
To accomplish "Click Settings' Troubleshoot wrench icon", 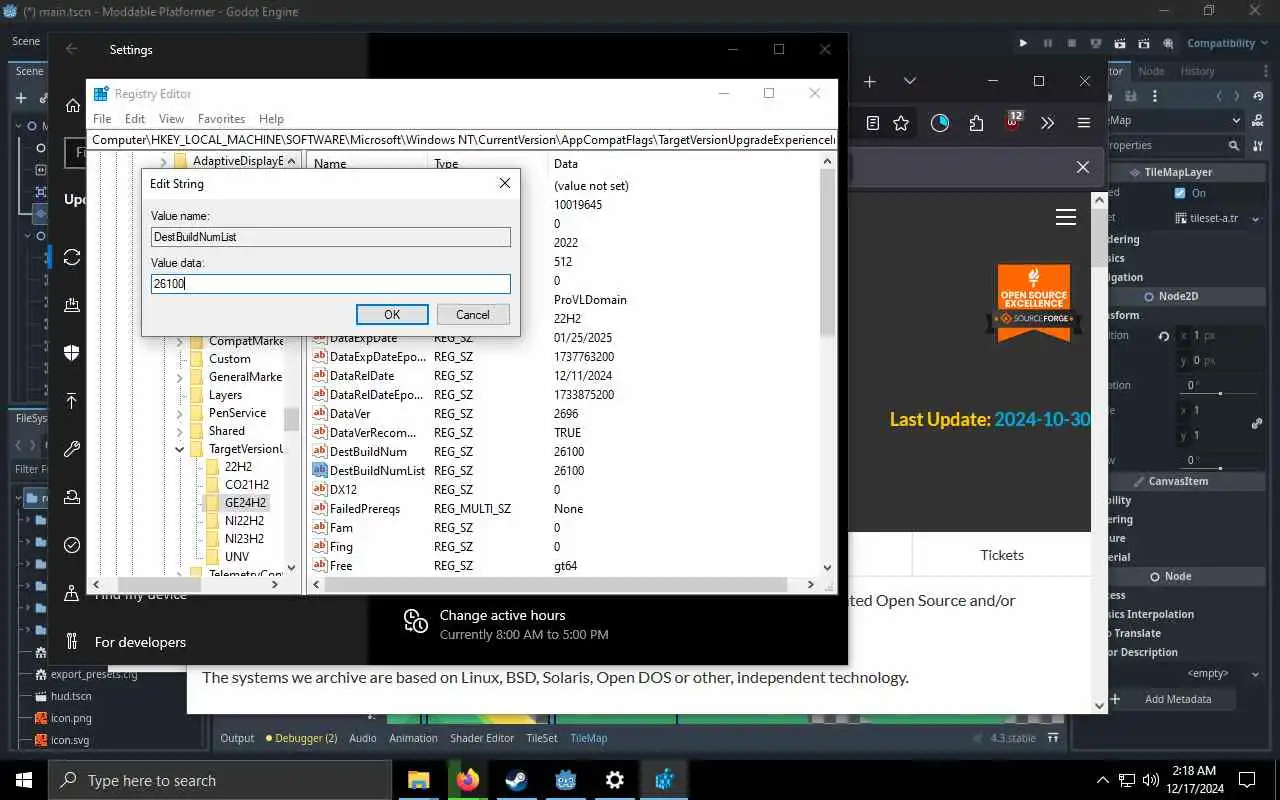I will (72, 449).
